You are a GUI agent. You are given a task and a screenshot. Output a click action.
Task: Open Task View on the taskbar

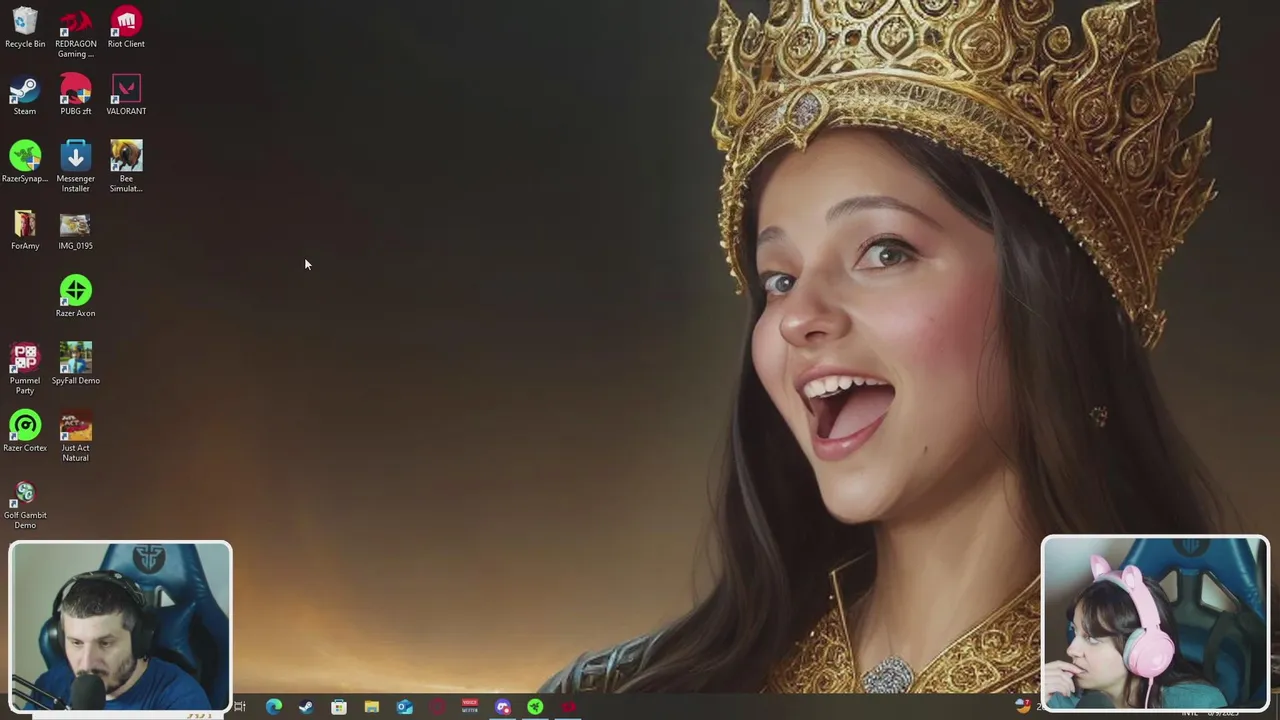pos(240,707)
